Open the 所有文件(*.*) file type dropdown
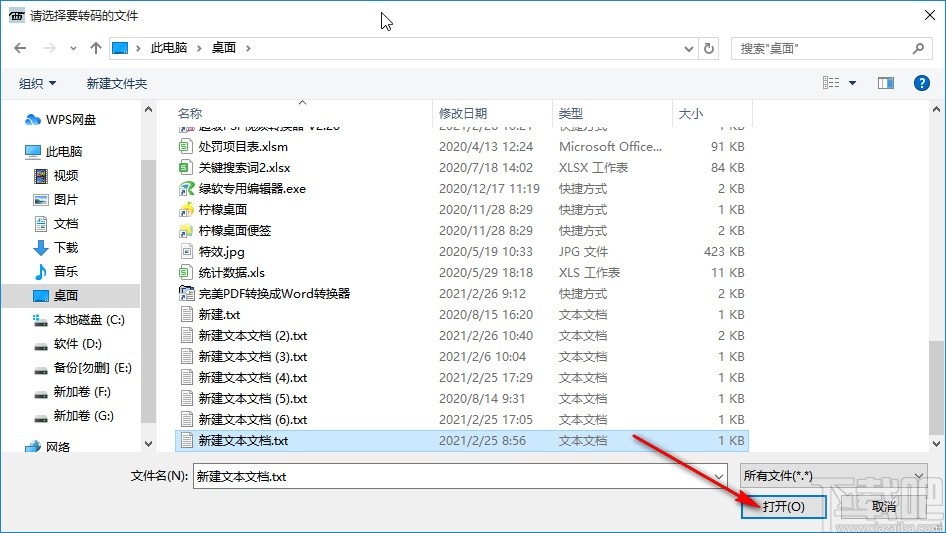The width and height of the screenshot is (946, 533). click(x=833, y=476)
